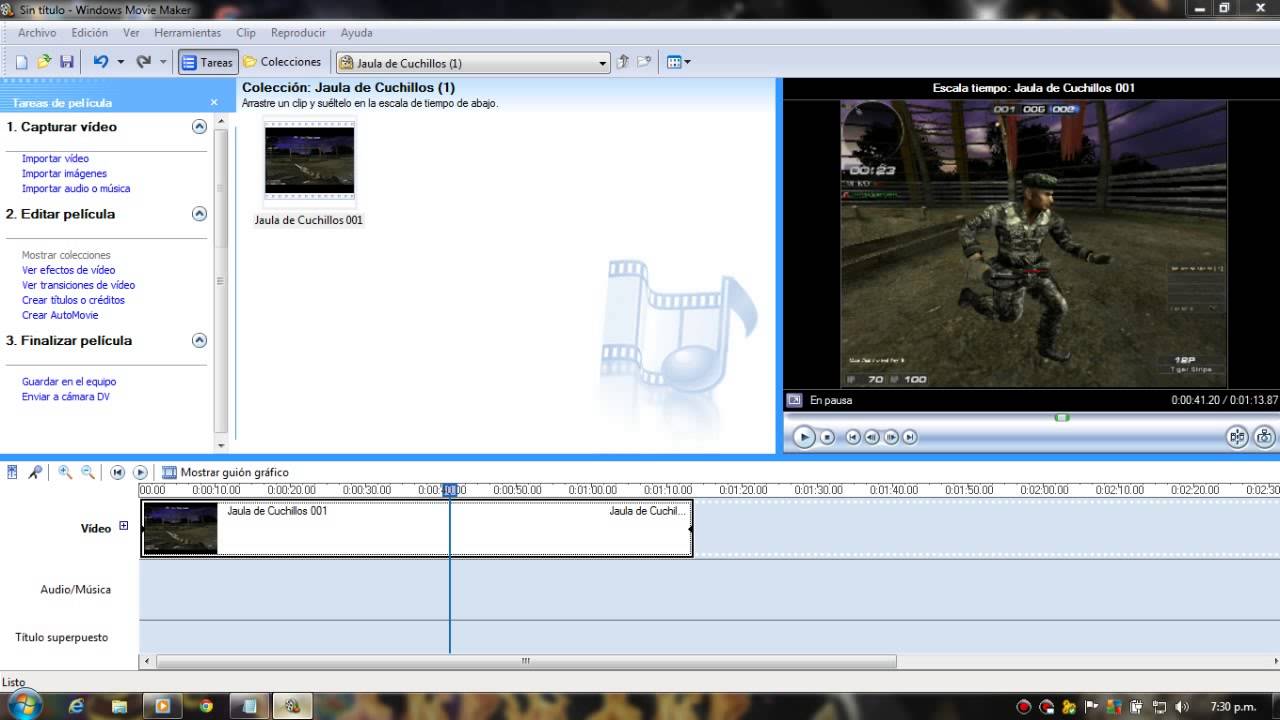Click the Redo arrow icon

tap(143, 62)
